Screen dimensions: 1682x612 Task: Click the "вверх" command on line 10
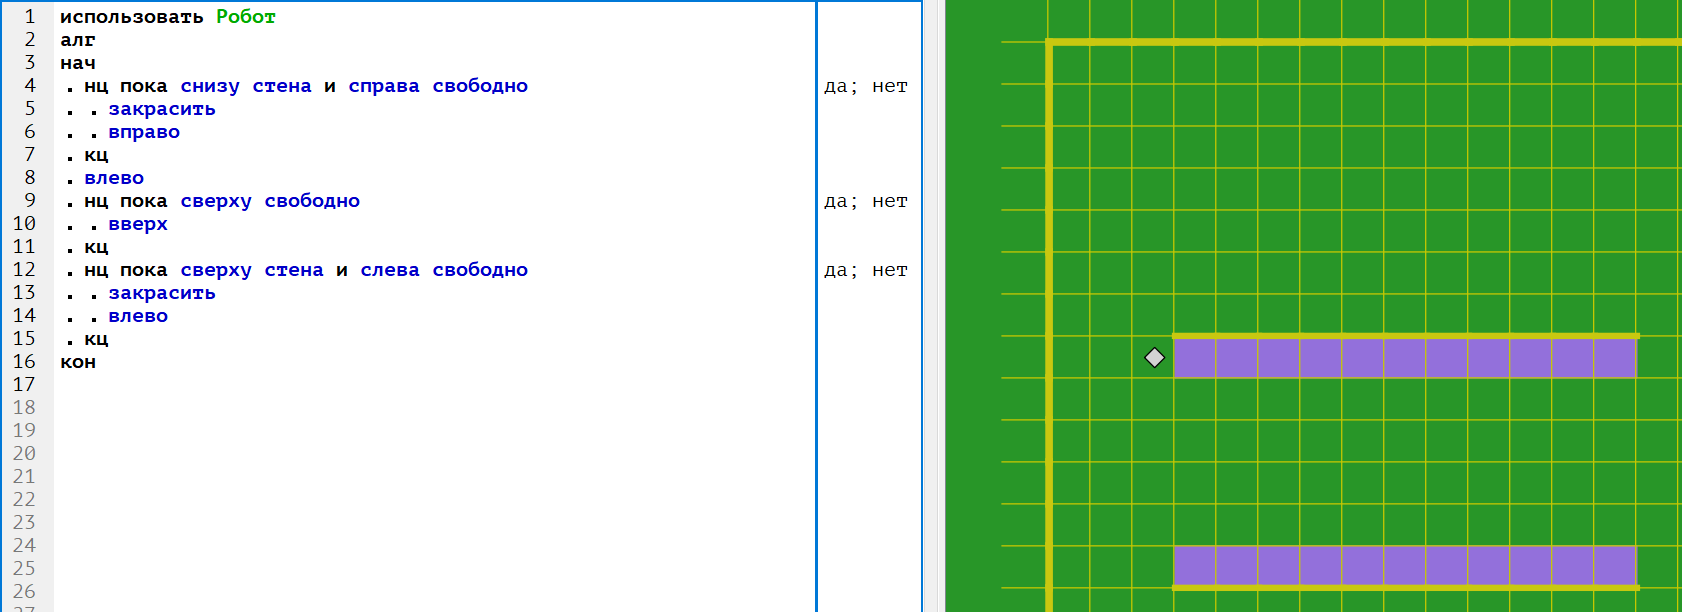click(138, 224)
